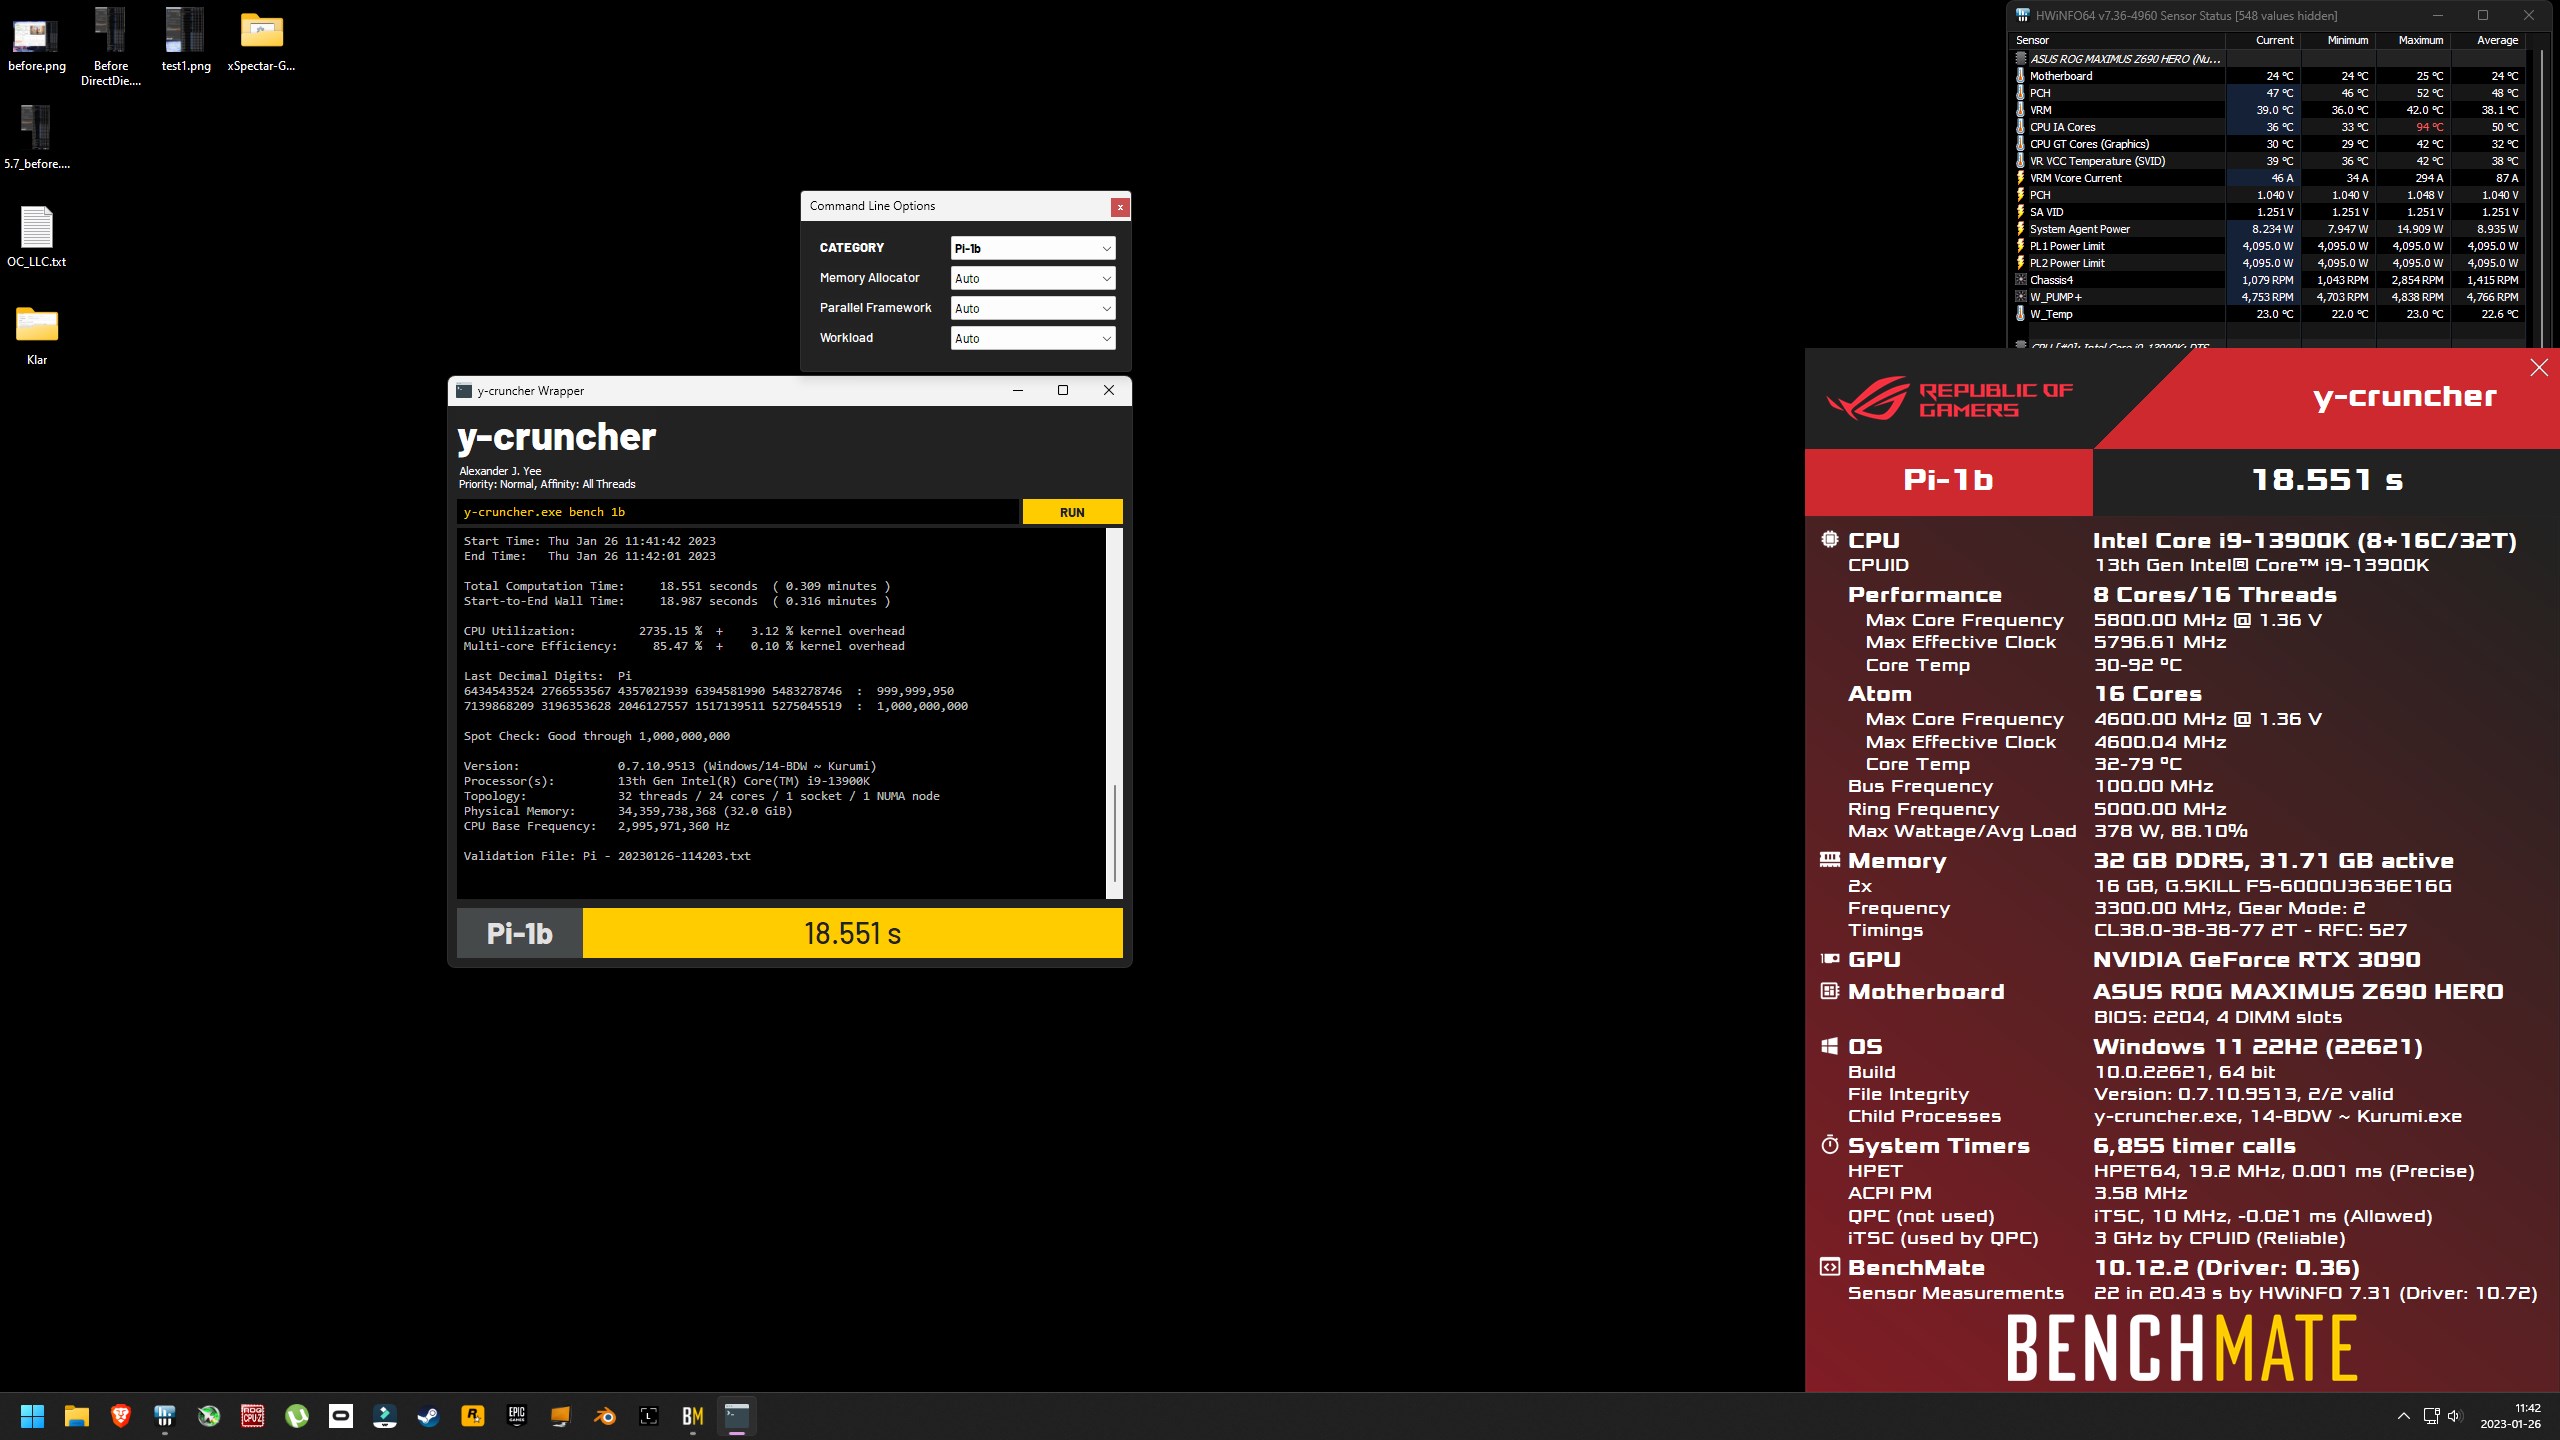Select CPU IA Cores row in HWiNFO
Viewport: 2560px width, 1440px height.
[x=2268, y=127]
